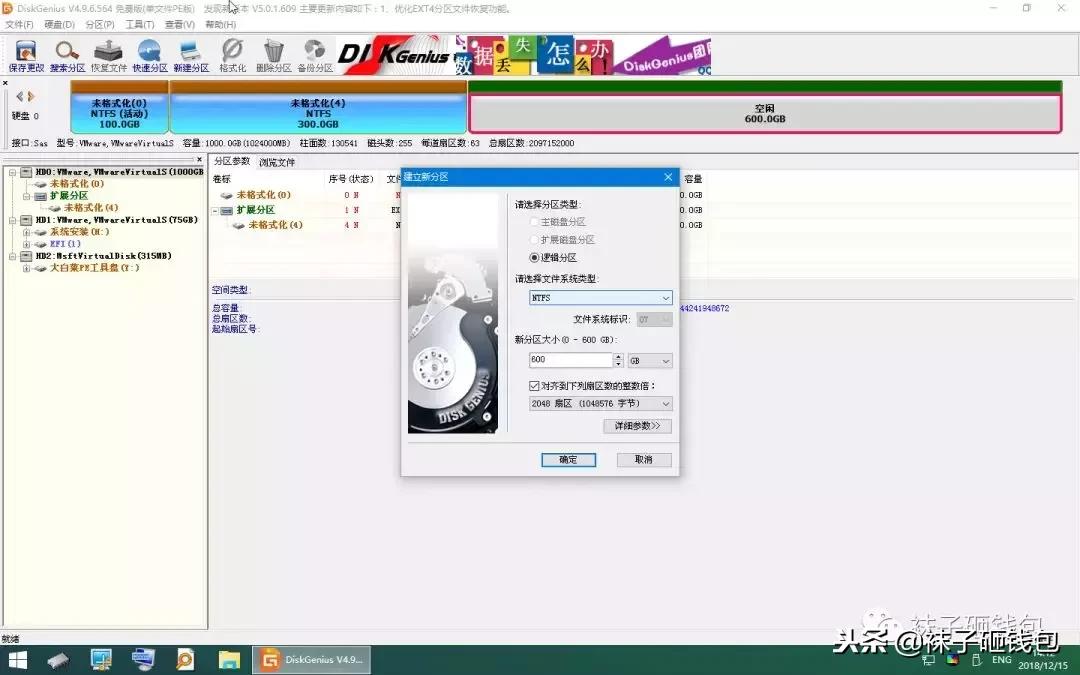The height and width of the screenshot is (675, 1080).
Task: Select the 格式化 (Format) toolbar icon
Action: tap(232, 55)
